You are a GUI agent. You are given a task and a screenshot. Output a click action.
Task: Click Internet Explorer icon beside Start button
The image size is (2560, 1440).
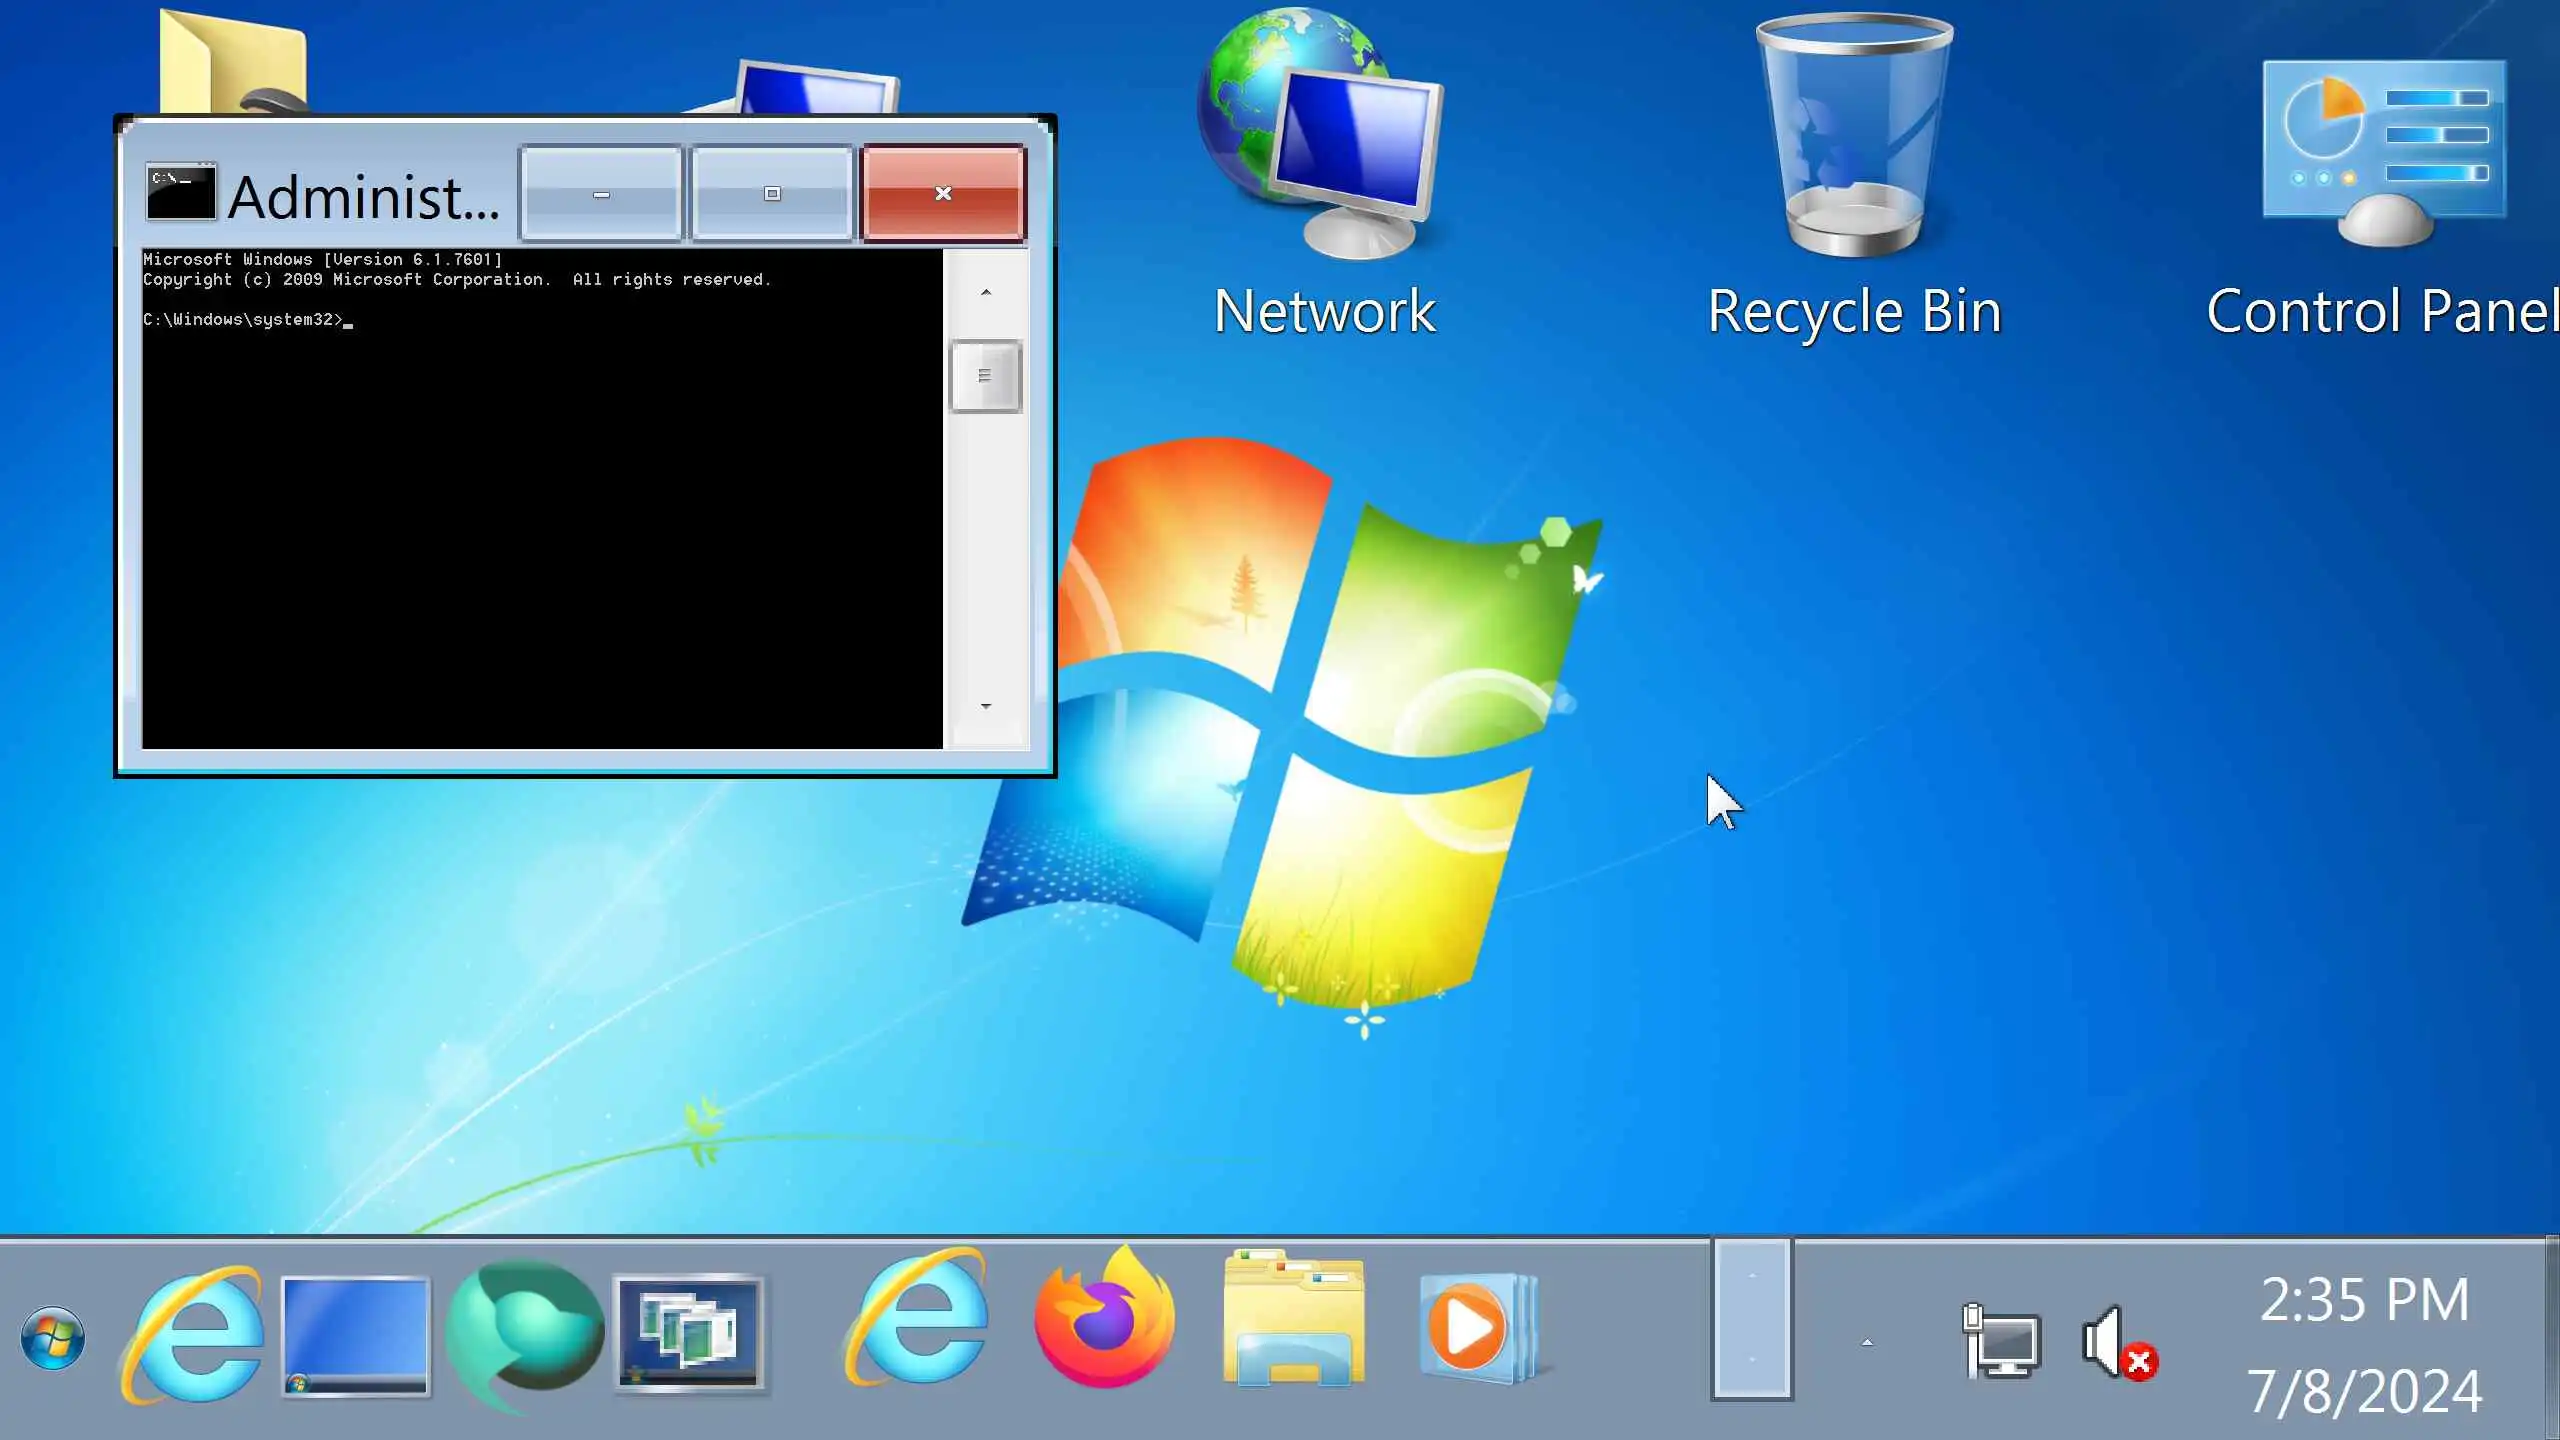194,1336
